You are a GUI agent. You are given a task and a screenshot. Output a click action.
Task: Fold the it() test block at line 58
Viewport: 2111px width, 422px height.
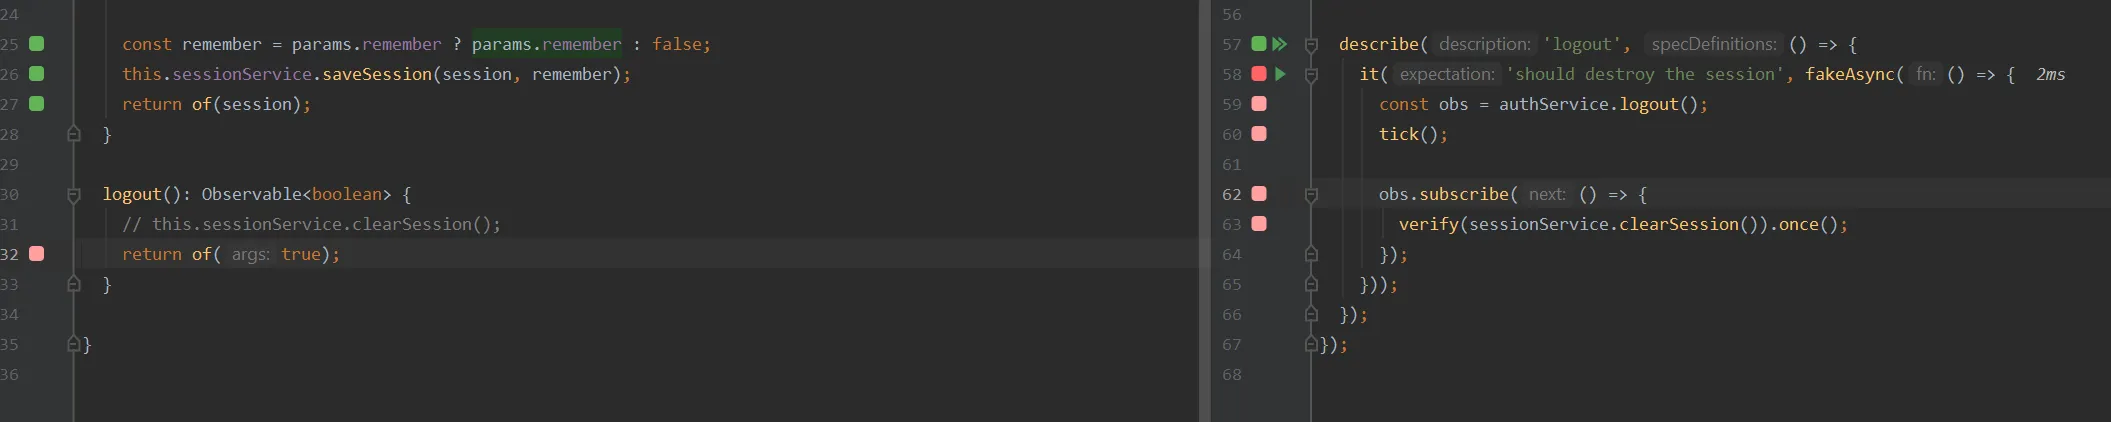click(x=1311, y=74)
